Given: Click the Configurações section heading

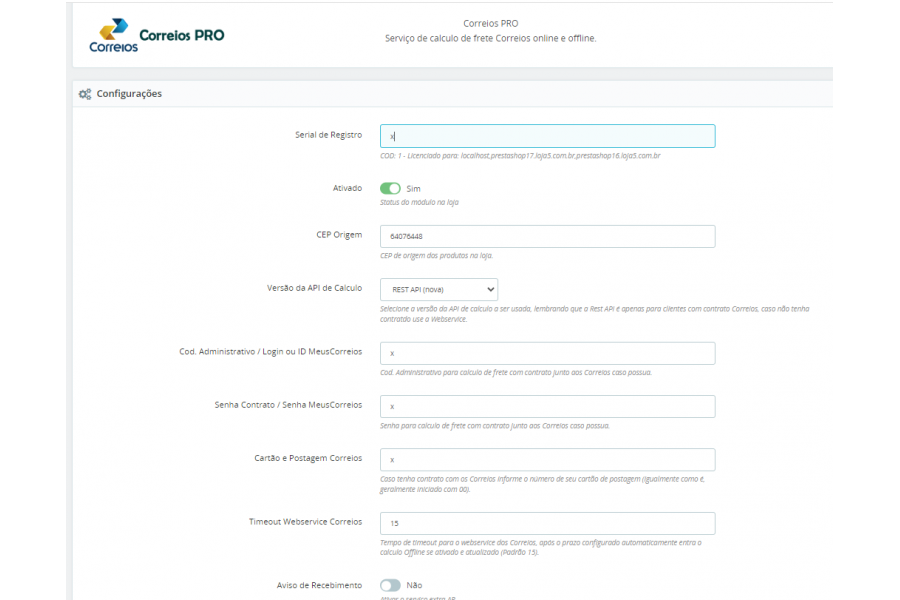Looking at the screenshot, I should pyautogui.click(x=129, y=94).
